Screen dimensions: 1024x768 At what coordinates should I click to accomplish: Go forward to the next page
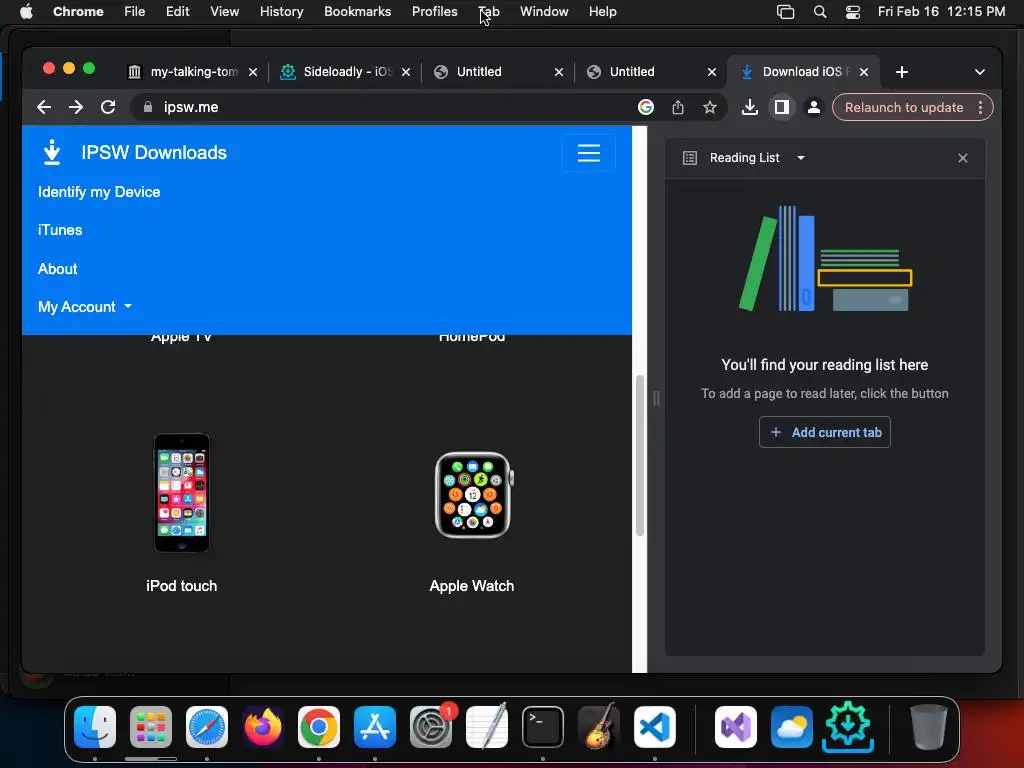click(x=76, y=107)
